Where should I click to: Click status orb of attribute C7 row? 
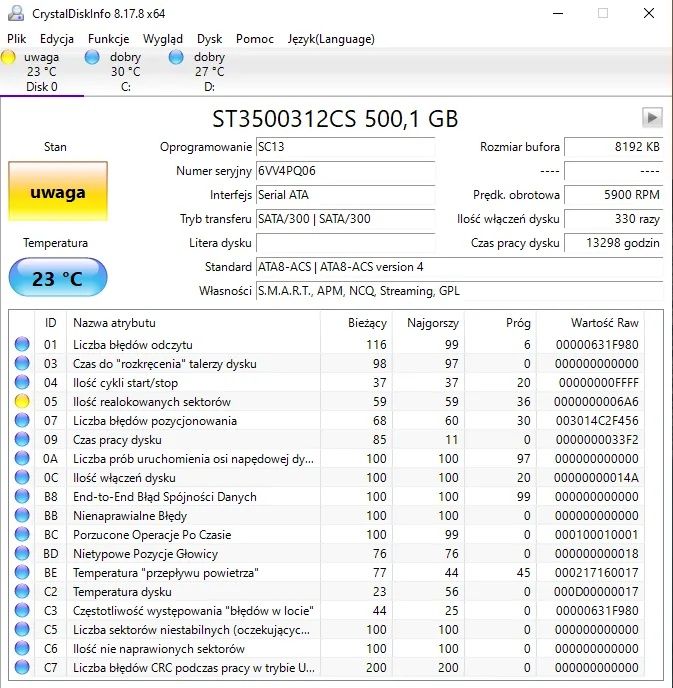22,667
